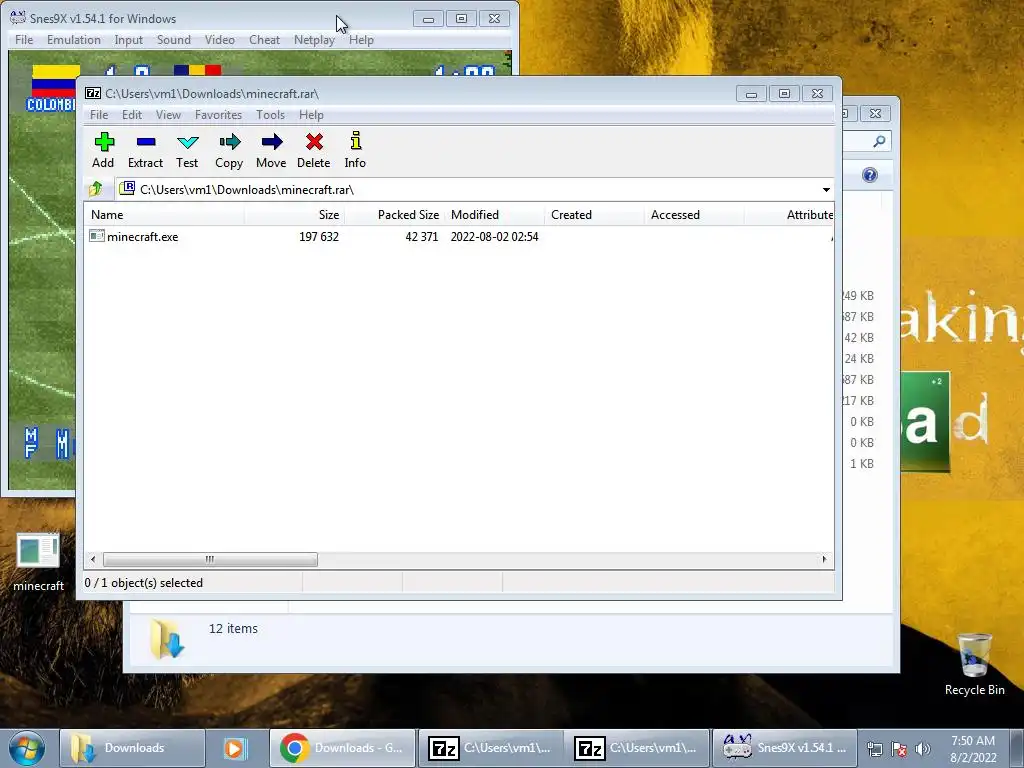Sort by Modified column header
This screenshot has width=1024, height=768.
pos(494,215)
